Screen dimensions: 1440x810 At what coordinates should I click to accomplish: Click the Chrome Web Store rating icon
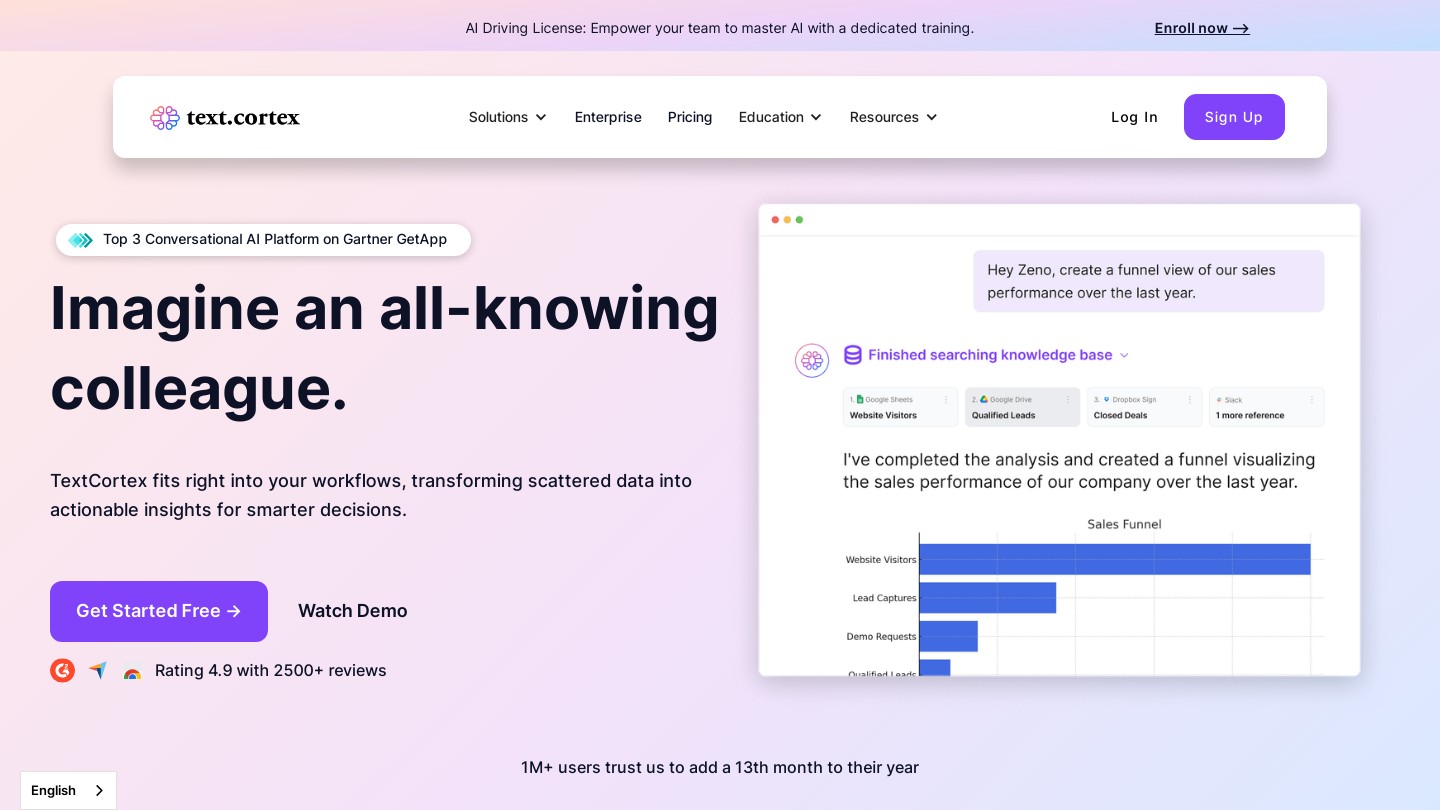click(132, 673)
